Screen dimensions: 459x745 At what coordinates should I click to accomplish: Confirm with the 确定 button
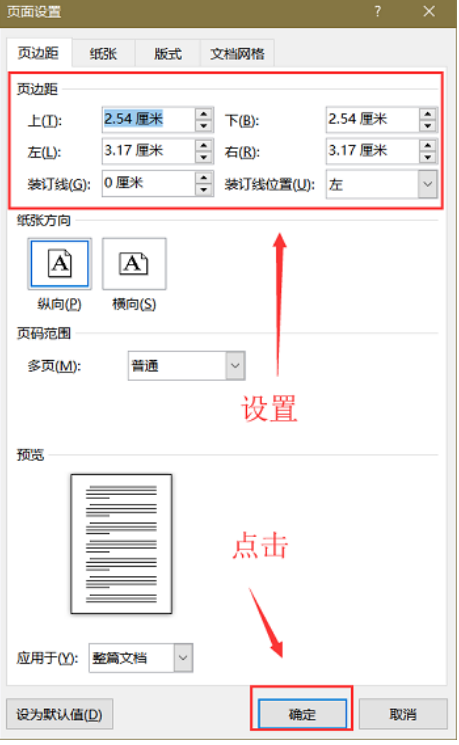302,714
